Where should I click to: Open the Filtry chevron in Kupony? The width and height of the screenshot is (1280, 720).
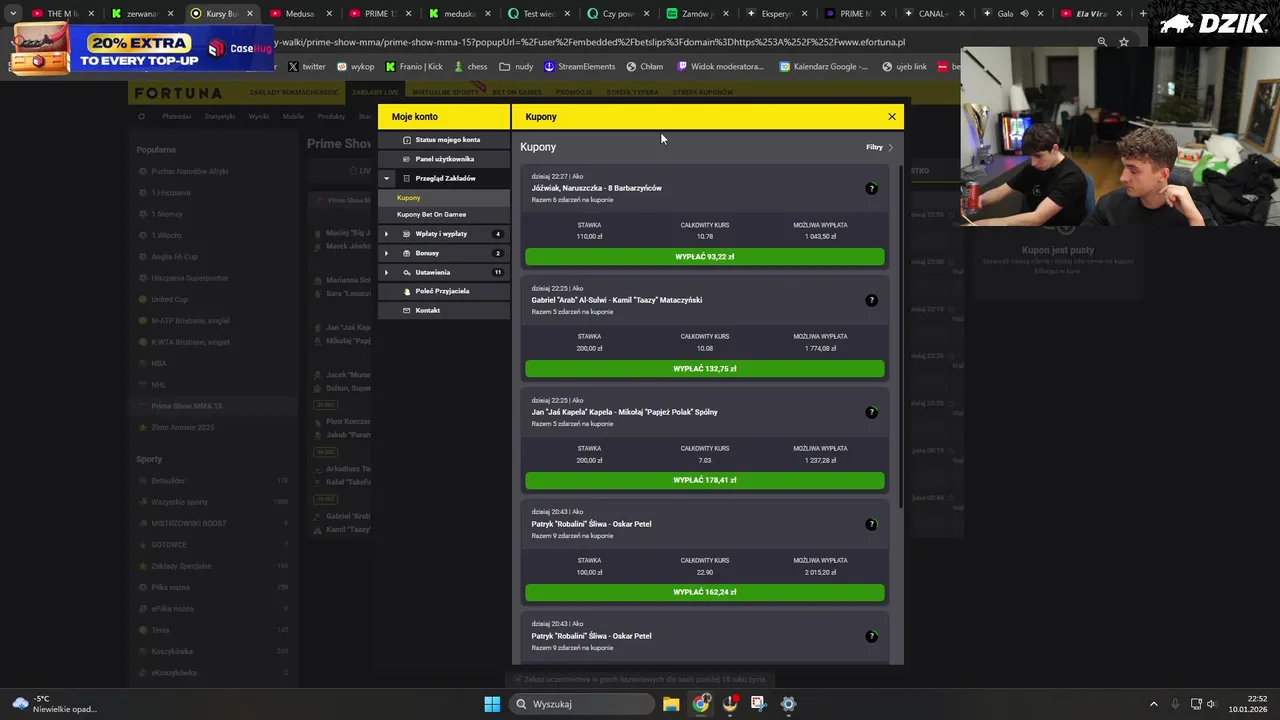point(891,147)
